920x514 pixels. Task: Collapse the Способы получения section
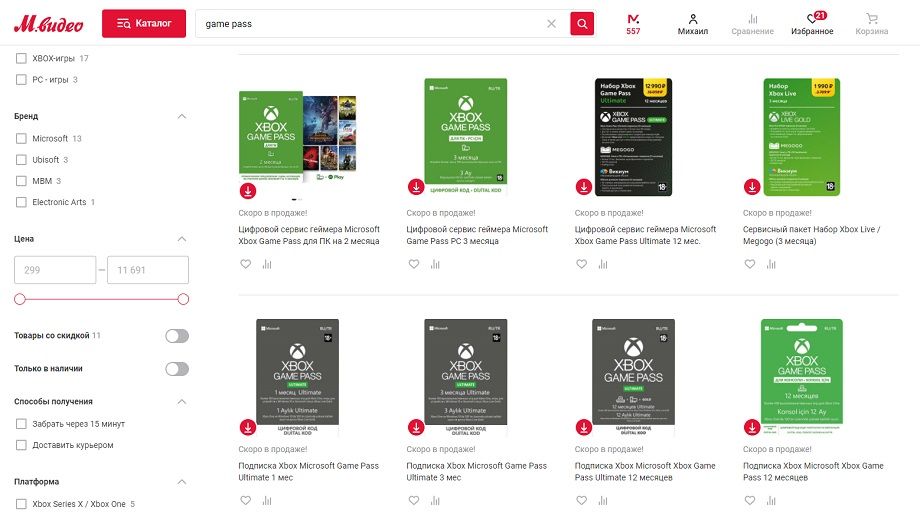182,401
